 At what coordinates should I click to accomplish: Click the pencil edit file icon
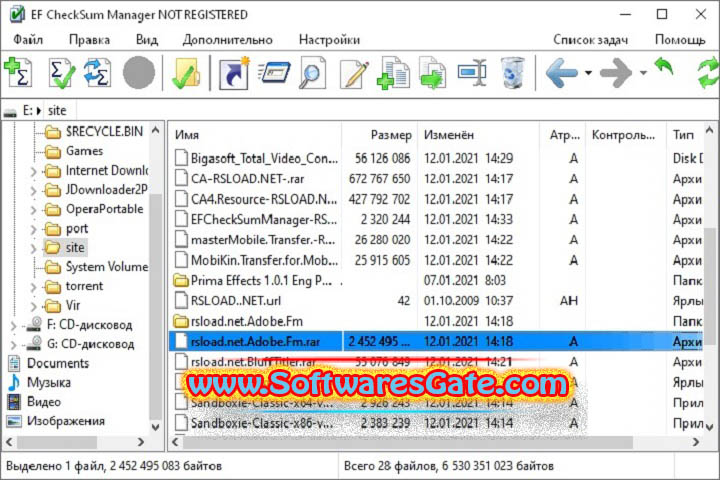pos(354,72)
